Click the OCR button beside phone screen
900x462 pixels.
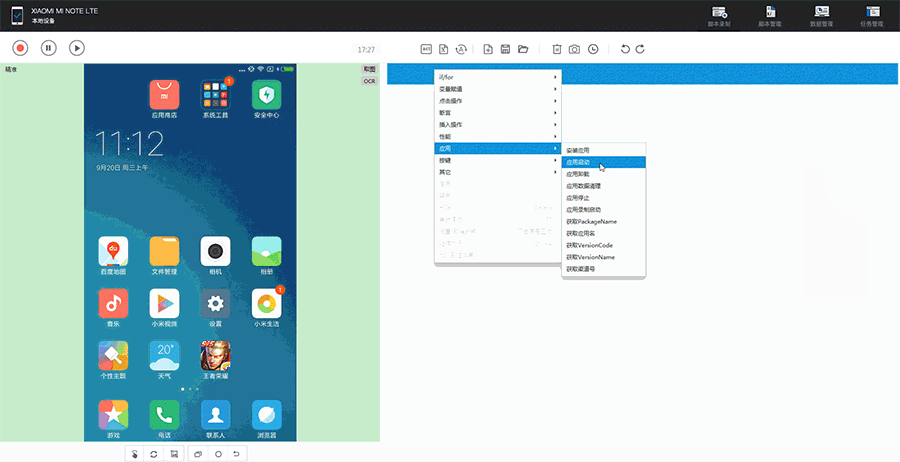pyautogui.click(x=369, y=81)
